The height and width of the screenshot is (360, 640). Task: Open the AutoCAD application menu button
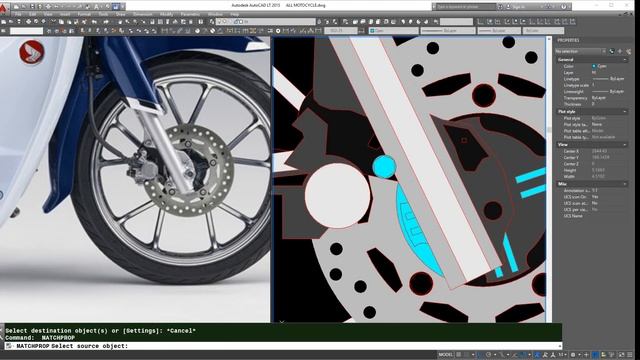point(3,7)
